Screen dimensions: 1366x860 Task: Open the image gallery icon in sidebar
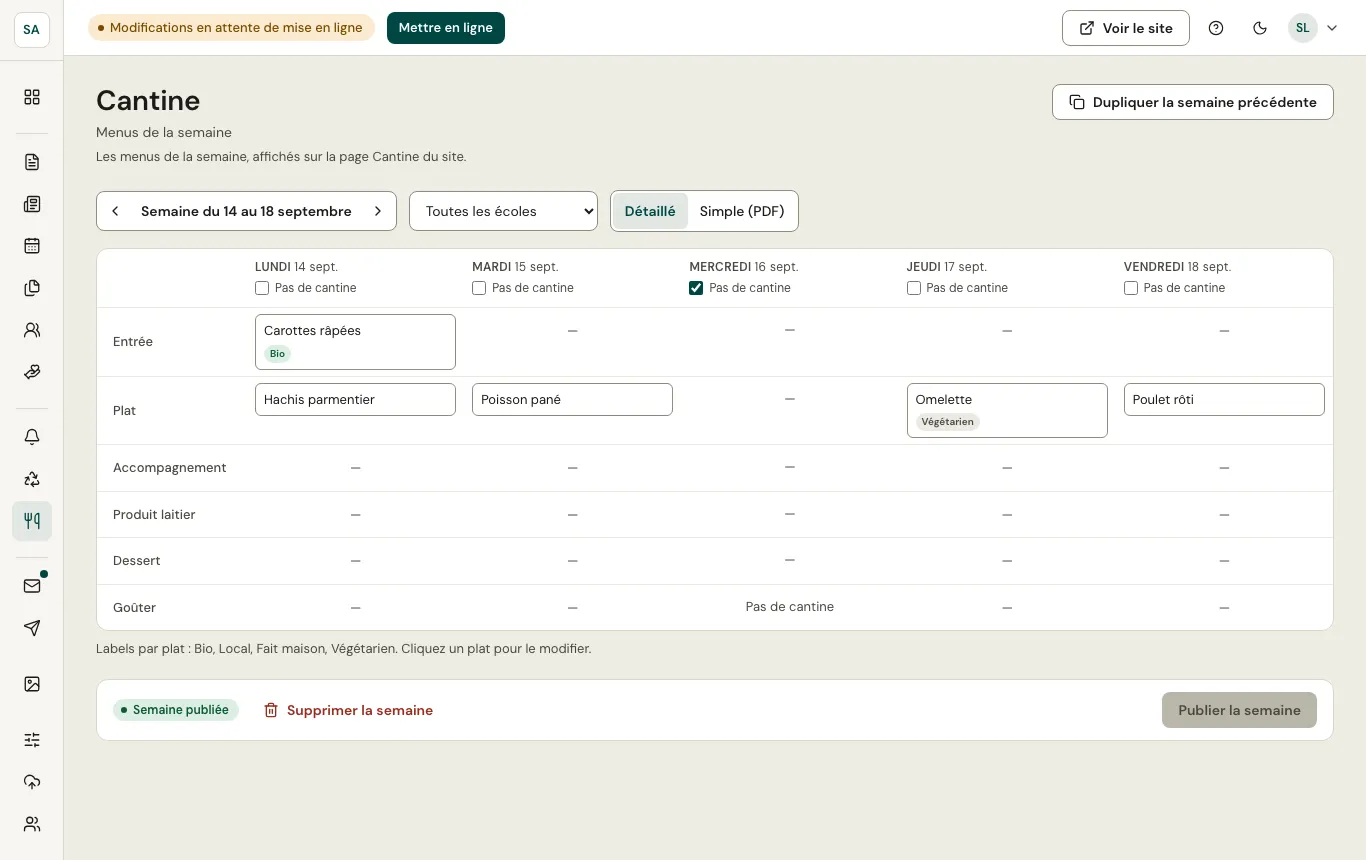click(x=32, y=684)
